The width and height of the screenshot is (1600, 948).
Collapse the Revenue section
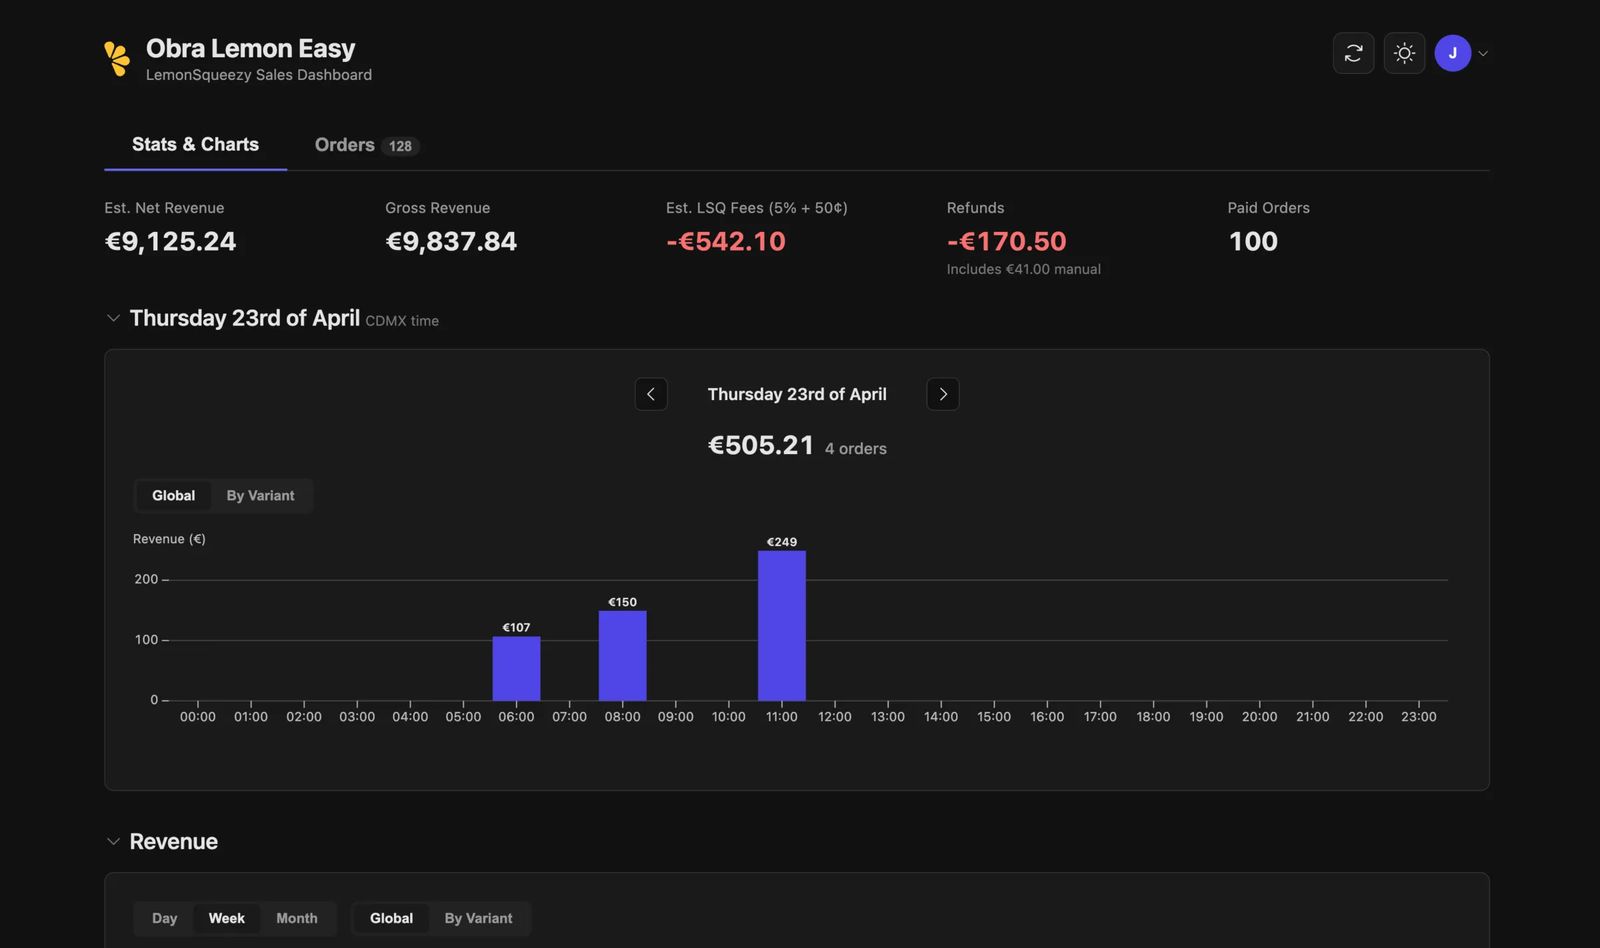[113, 842]
